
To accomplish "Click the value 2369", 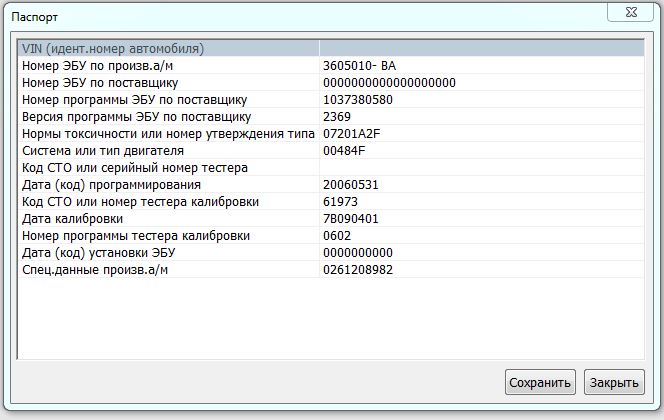I will 337,117.
